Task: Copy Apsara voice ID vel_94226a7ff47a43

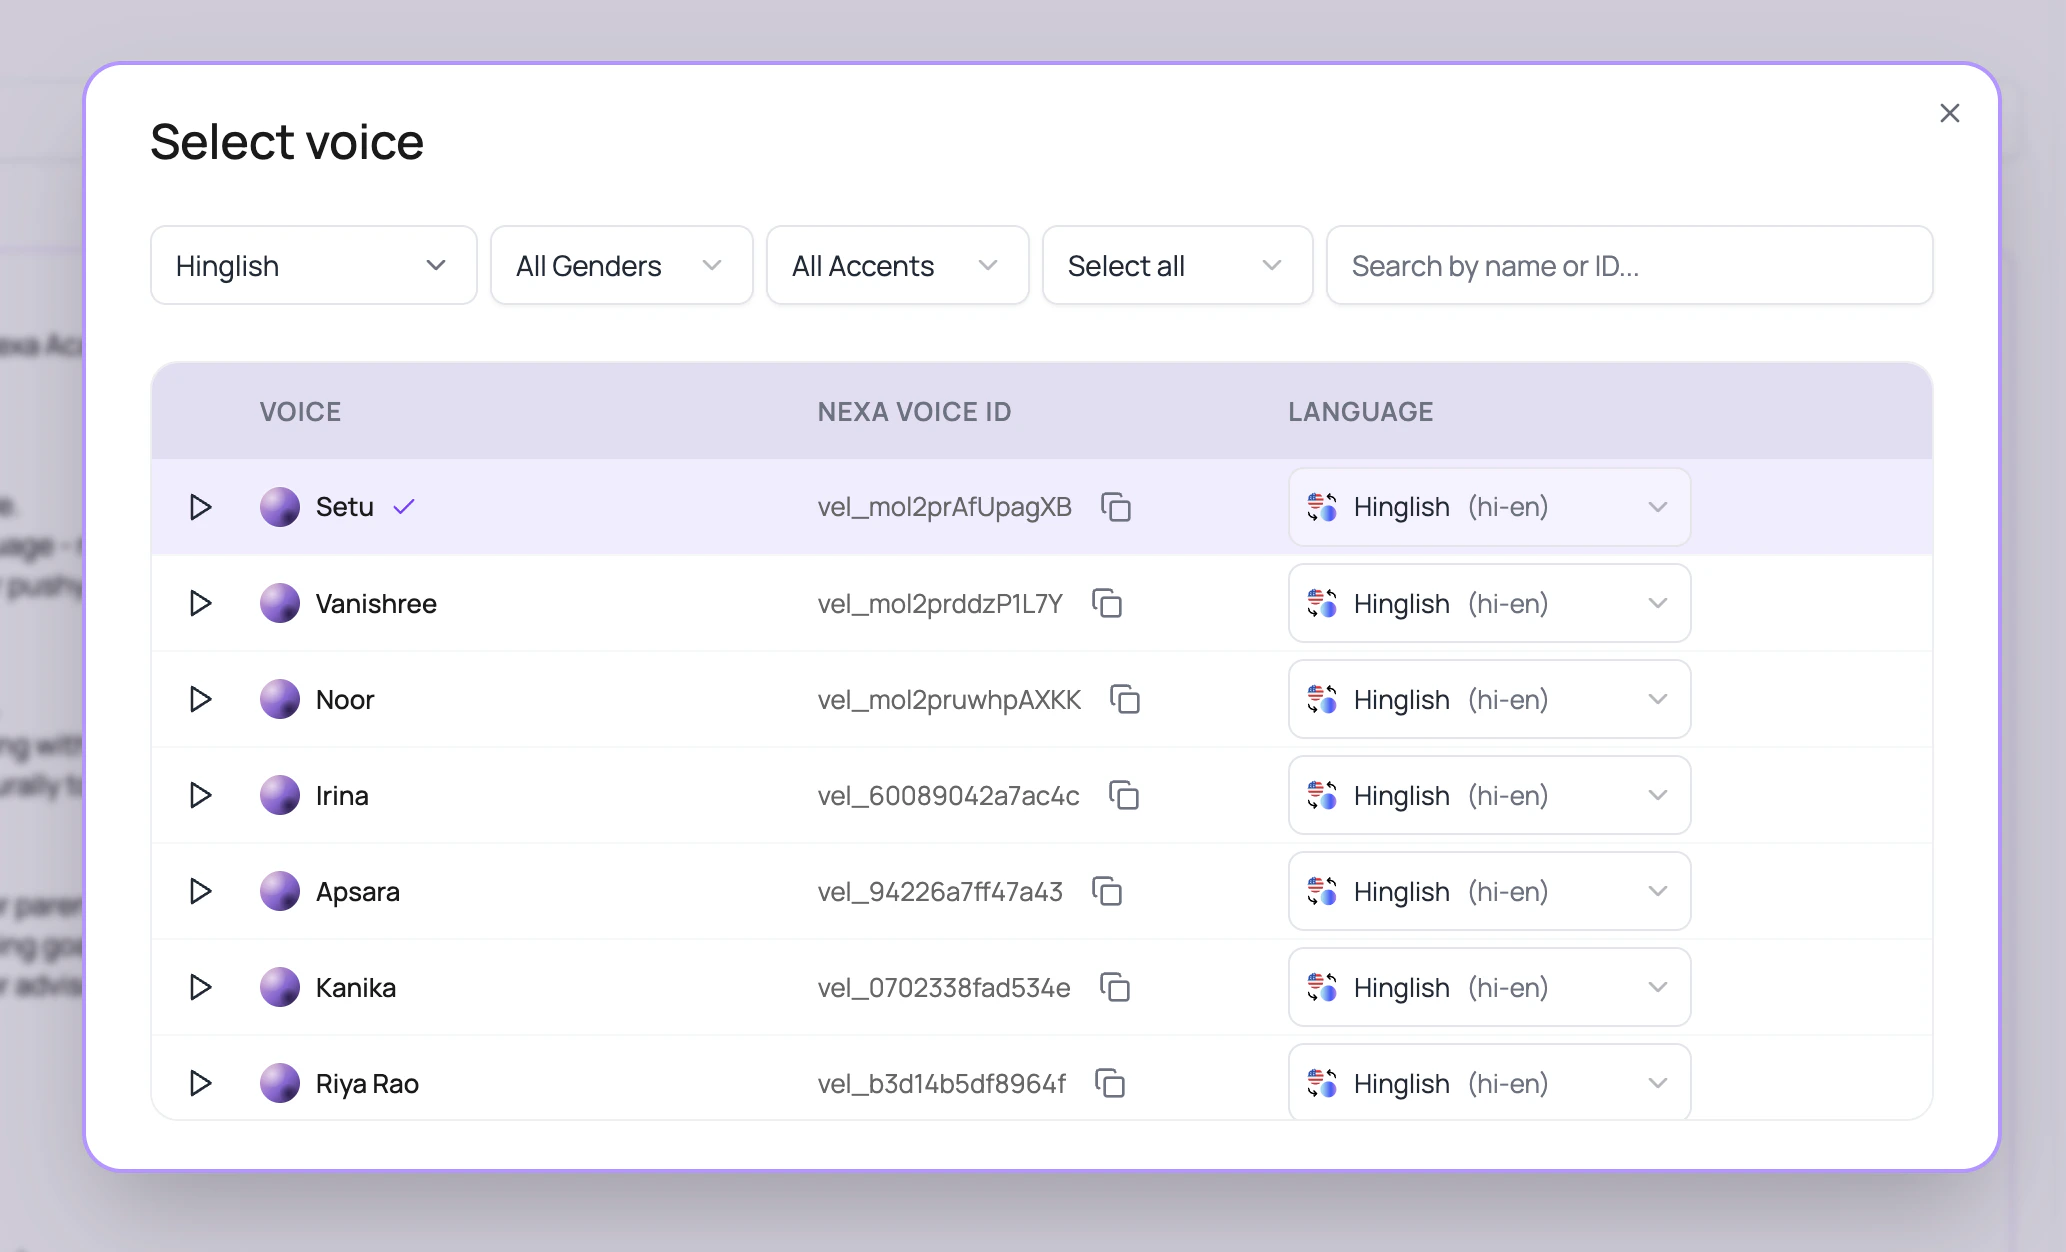Action: click(x=1107, y=891)
